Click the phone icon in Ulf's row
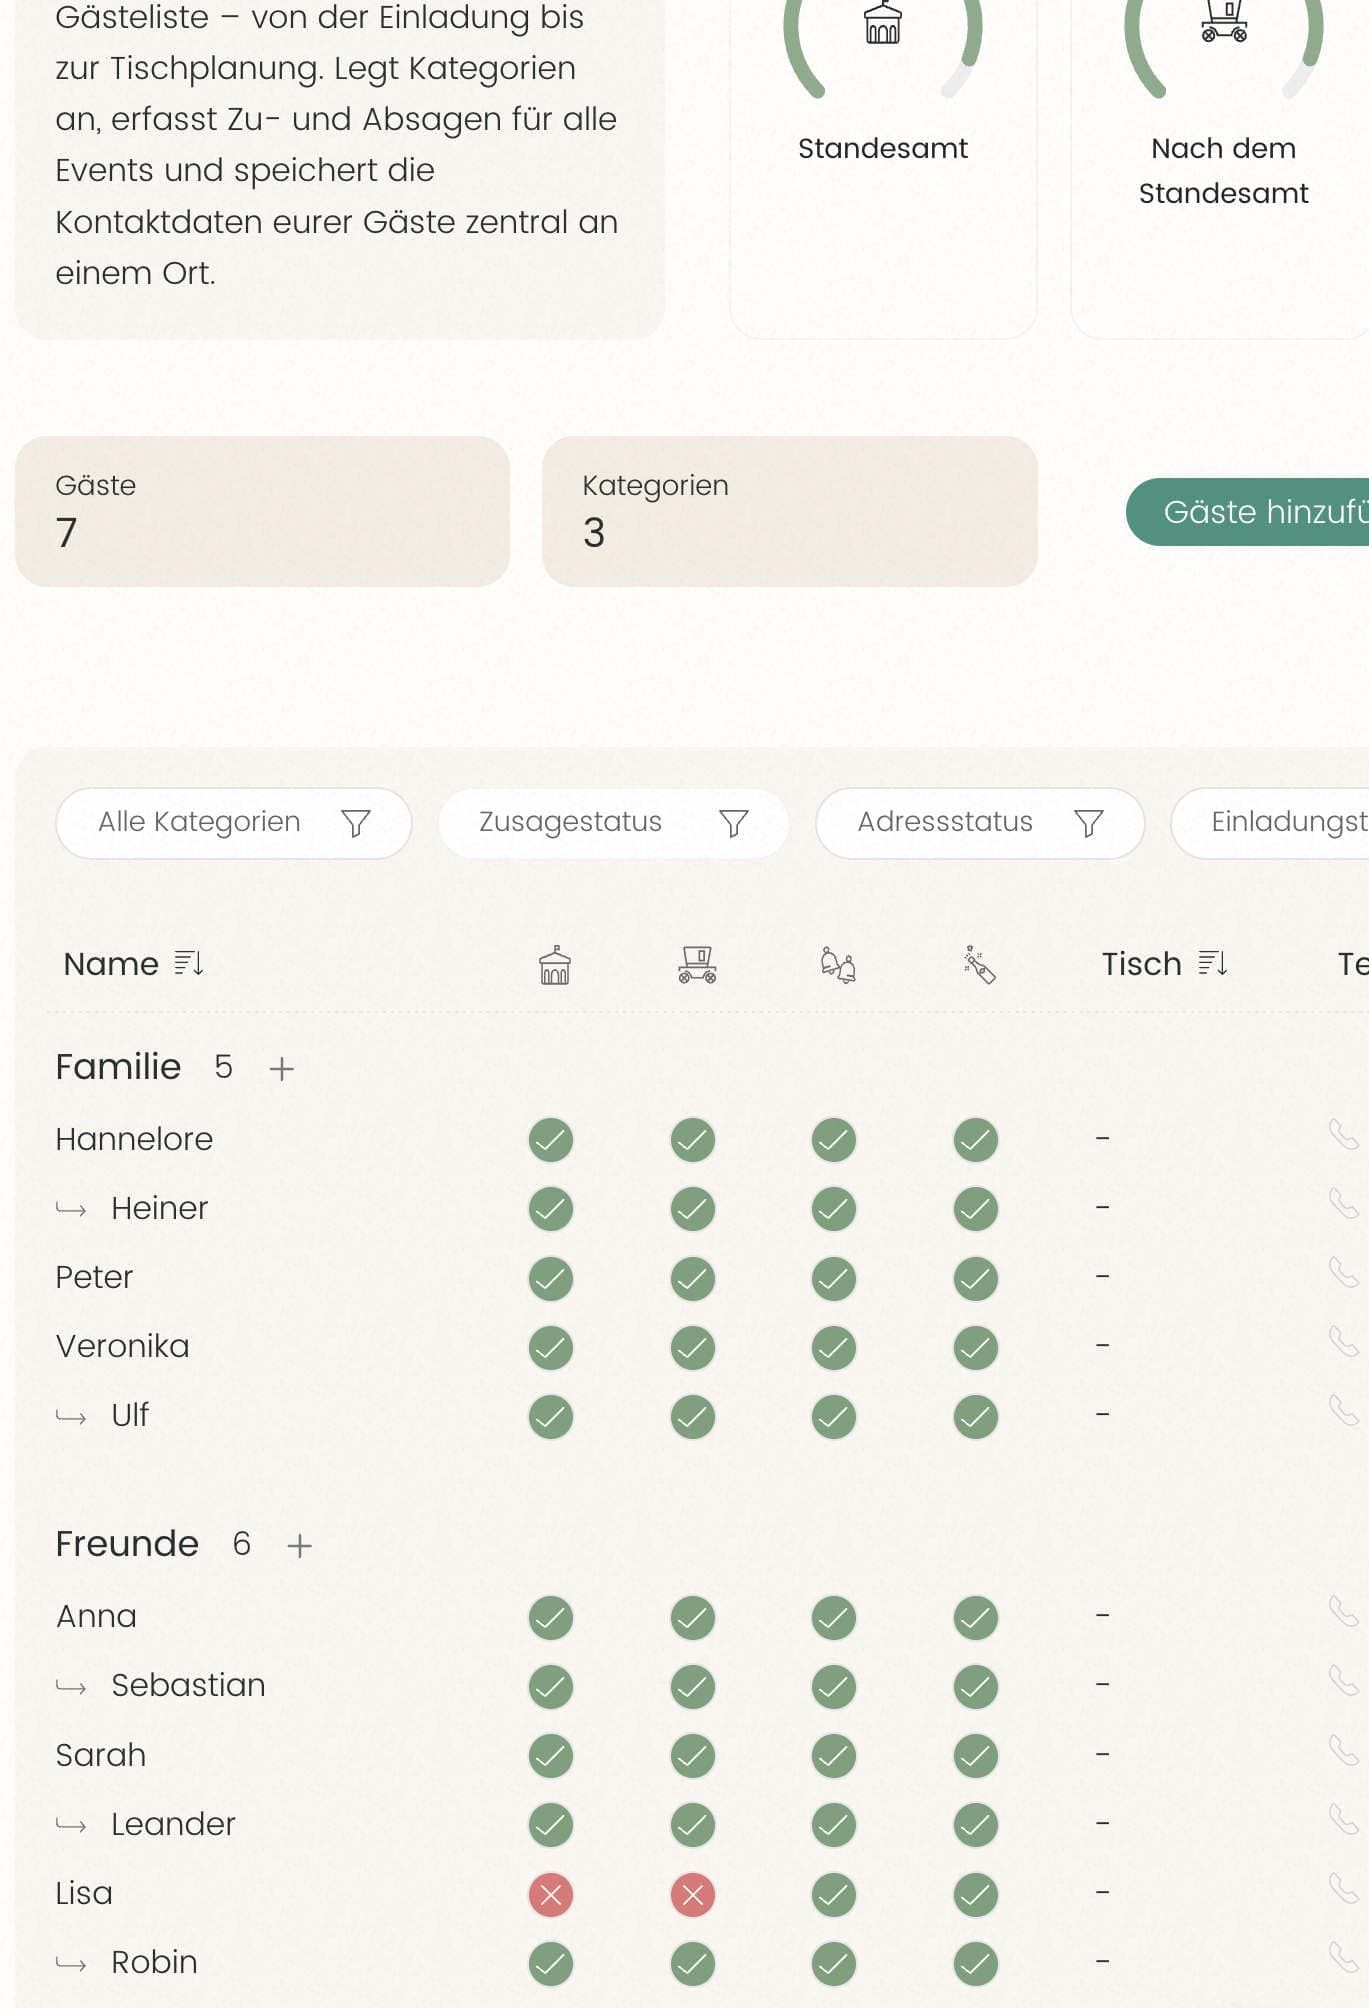This screenshot has height=2008, width=1369. coord(1343,1411)
